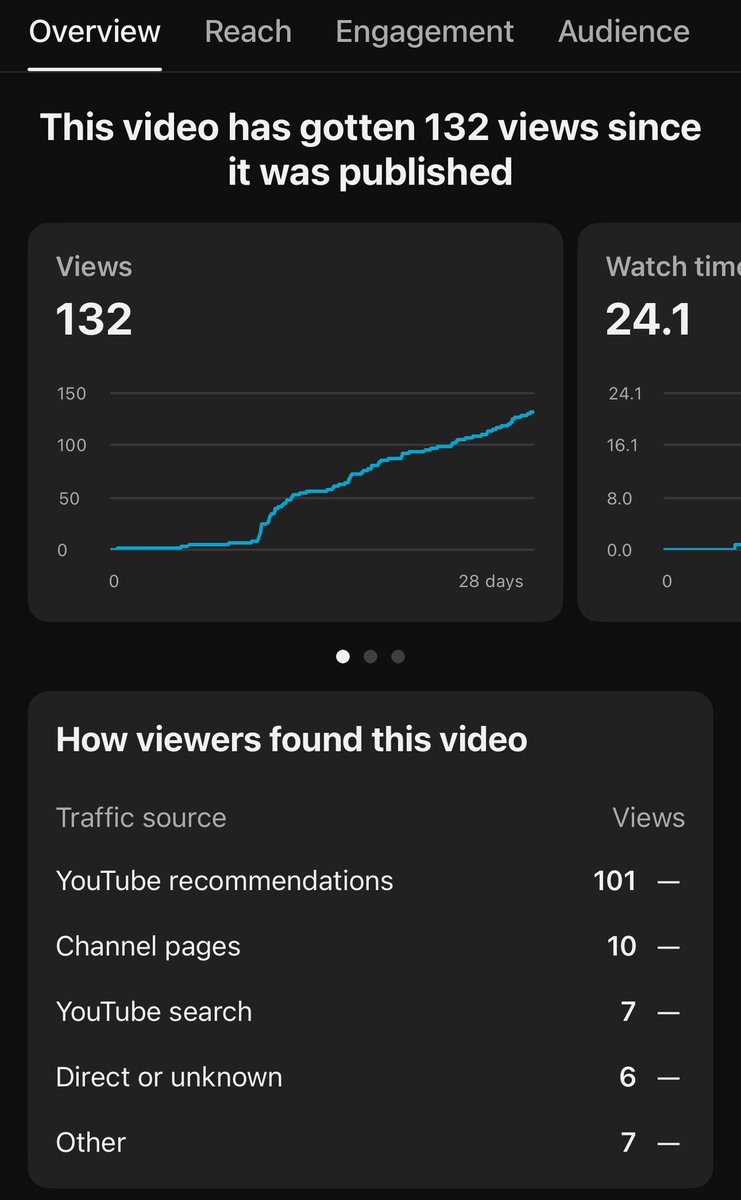Viewport: 741px width, 1200px height.
Task: Select the Views chart card
Action: [295, 422]
